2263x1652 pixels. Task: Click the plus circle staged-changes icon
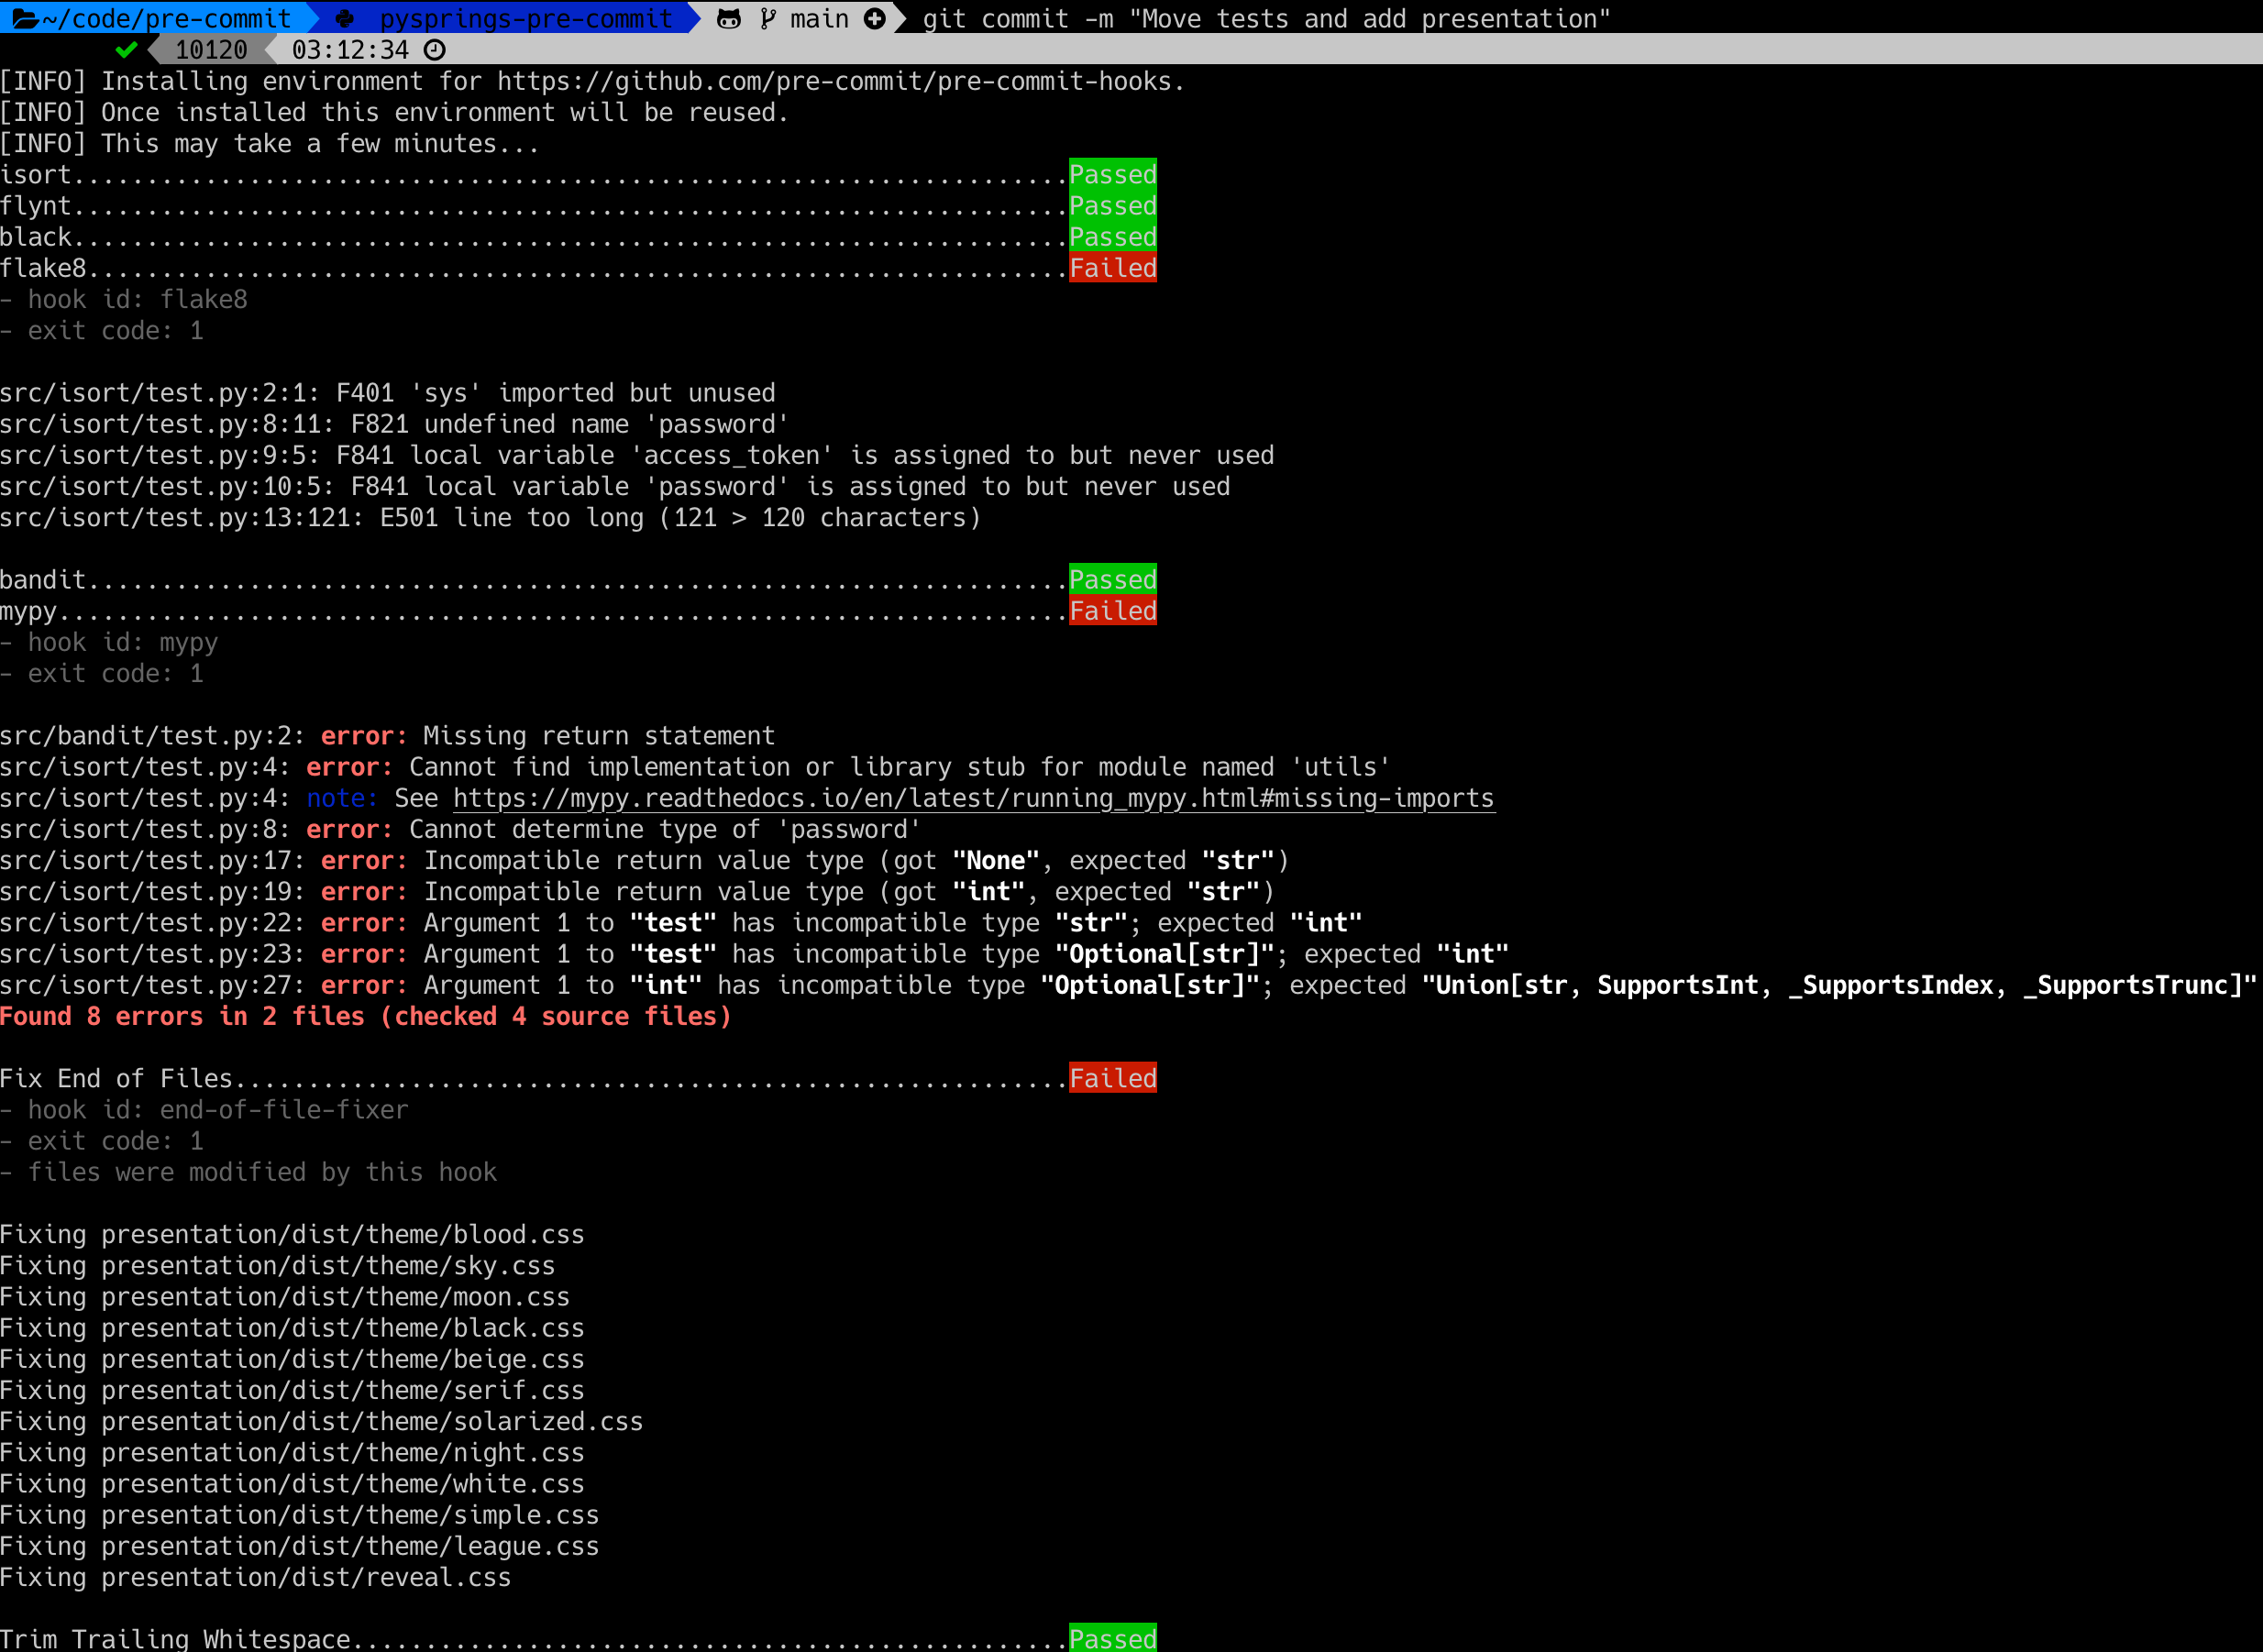[x=874, y=18]
